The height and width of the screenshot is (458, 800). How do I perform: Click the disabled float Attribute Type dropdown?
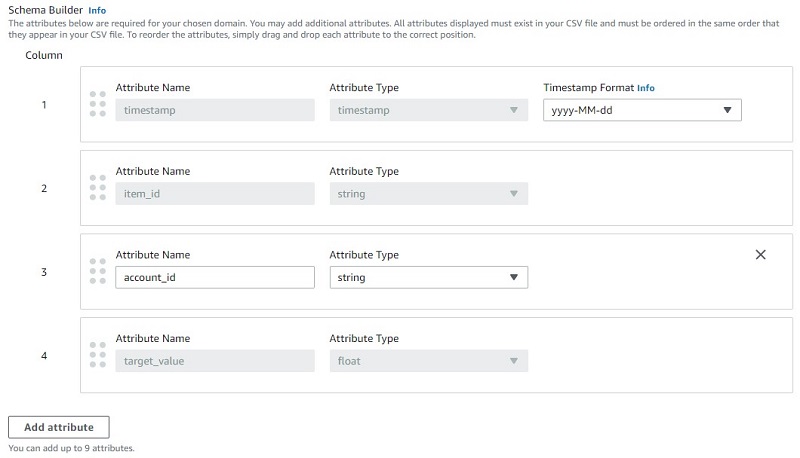click(x=429, y=361)
